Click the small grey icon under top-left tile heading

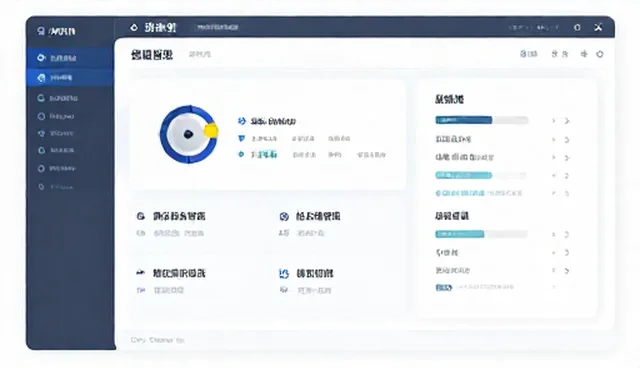coord(141,233)
